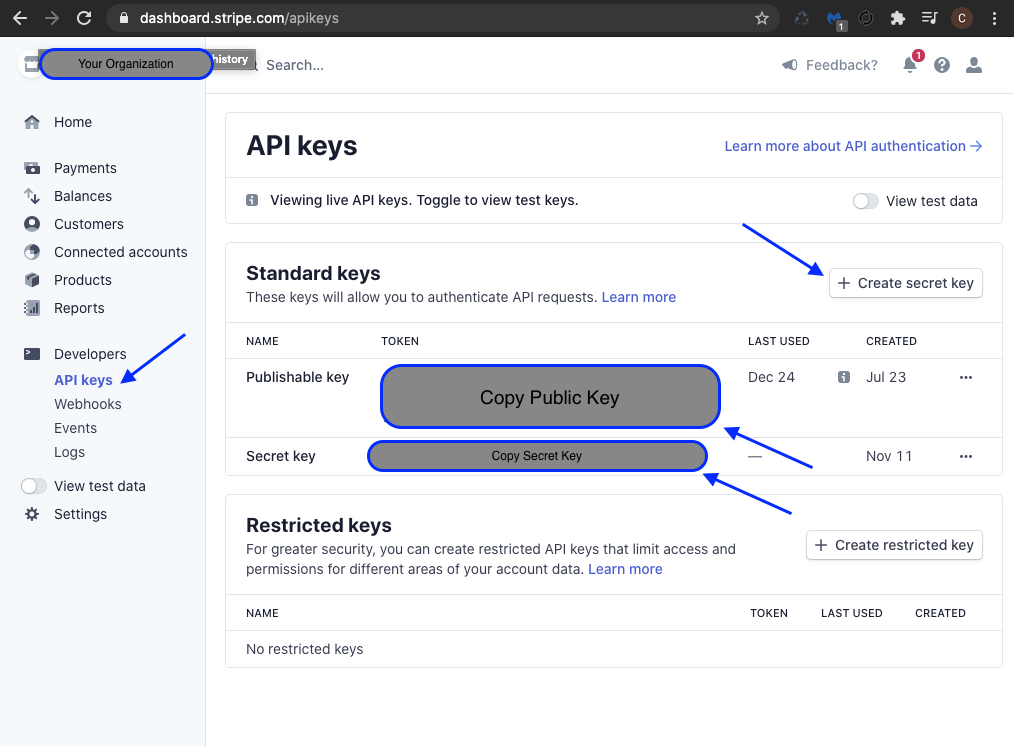The width and height of the screenshot is (1014, 746).
Task: Open Balances page
Action: (83, 196)
